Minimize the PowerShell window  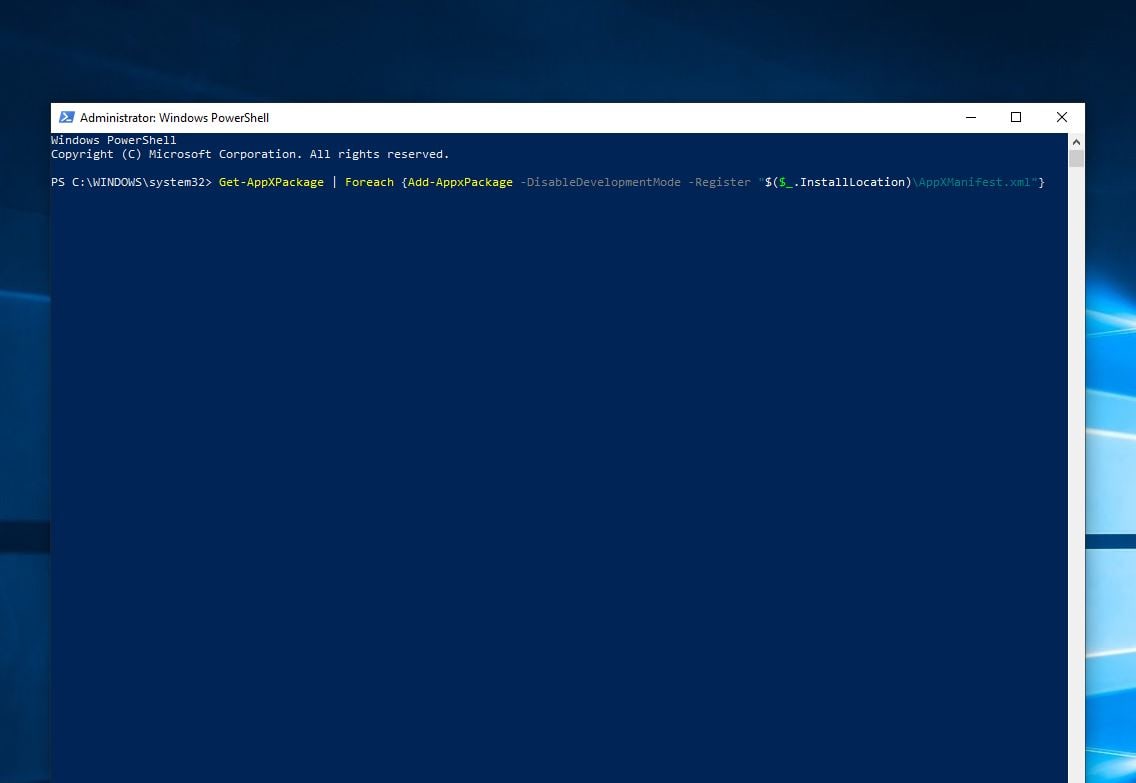(970, 118)
